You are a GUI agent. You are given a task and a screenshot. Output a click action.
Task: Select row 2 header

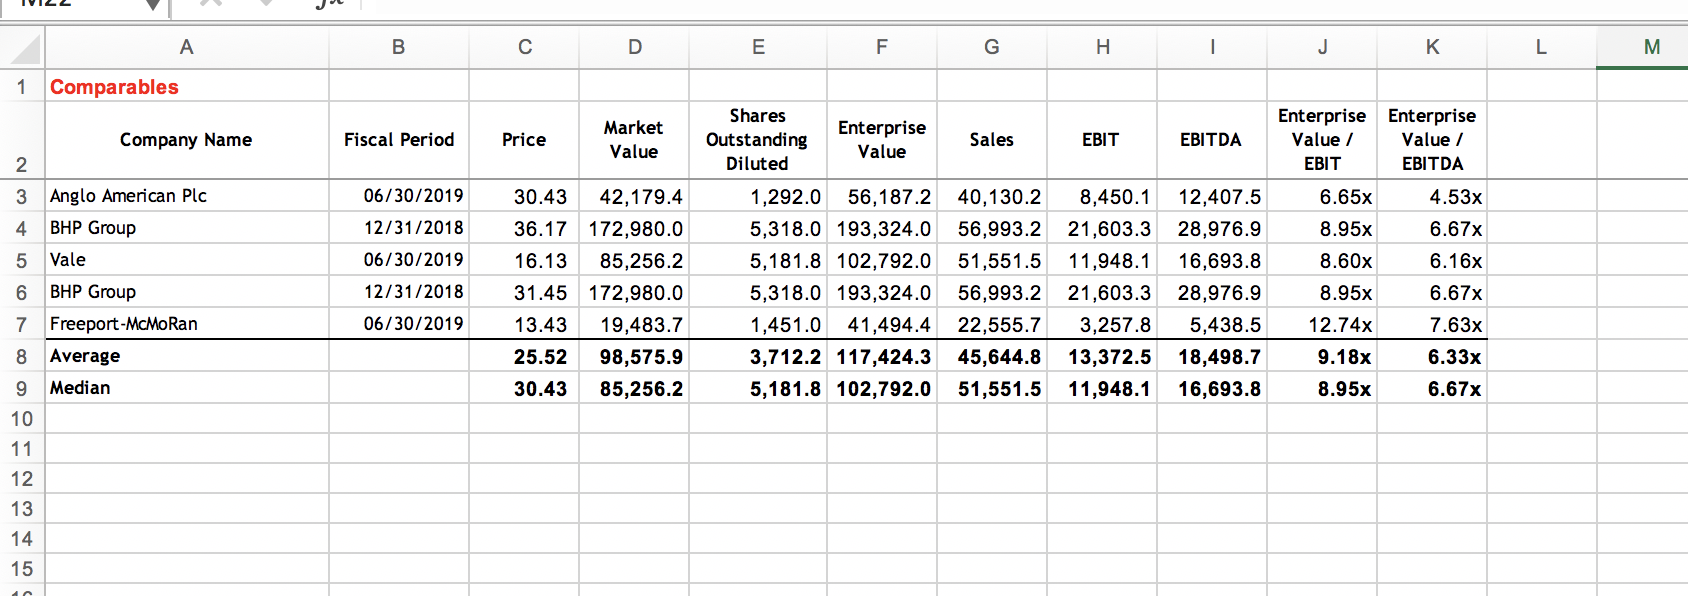tap(22, 140)
